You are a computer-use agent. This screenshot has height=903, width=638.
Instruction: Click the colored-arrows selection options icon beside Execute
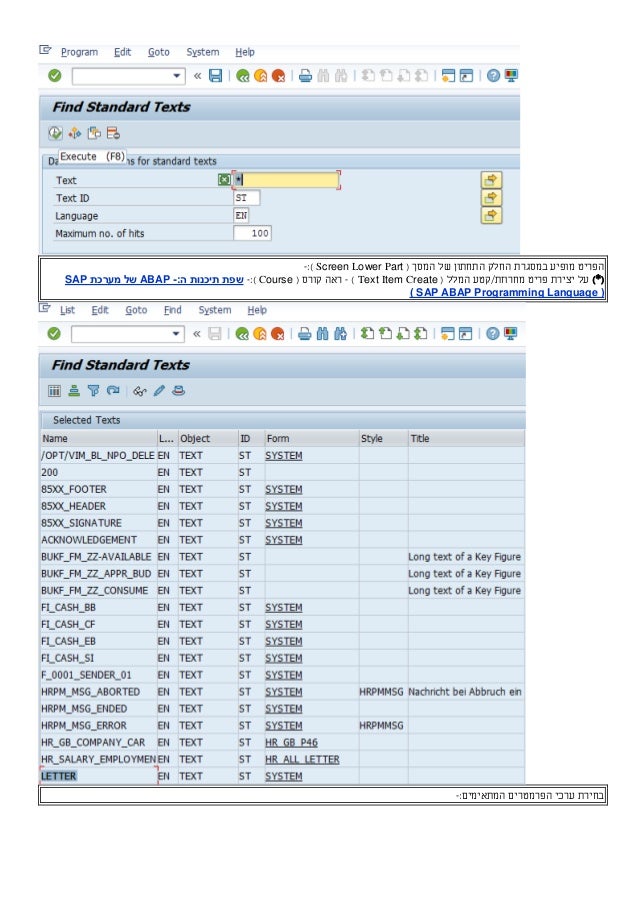[75, 133]
